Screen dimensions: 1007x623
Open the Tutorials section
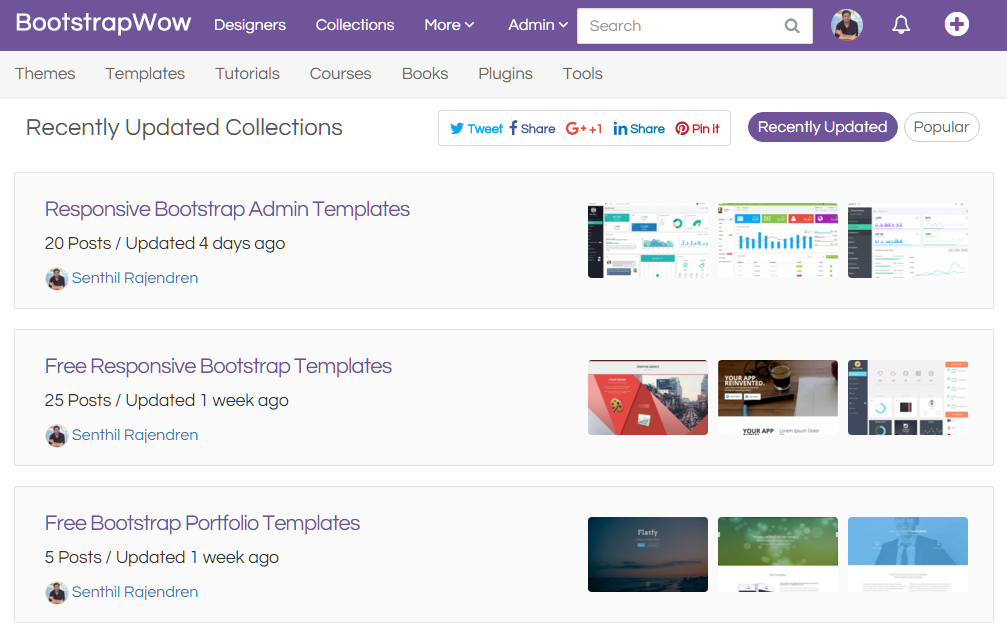point(247,73)
